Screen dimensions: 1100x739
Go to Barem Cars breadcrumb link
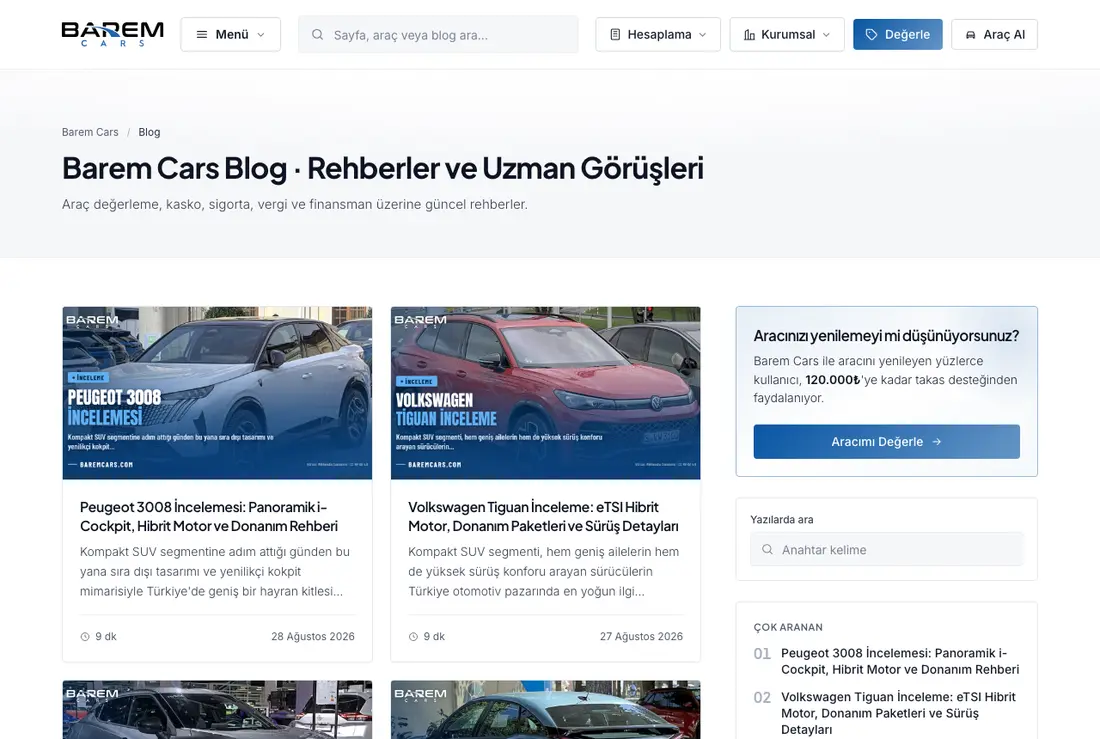pos(90,132)
